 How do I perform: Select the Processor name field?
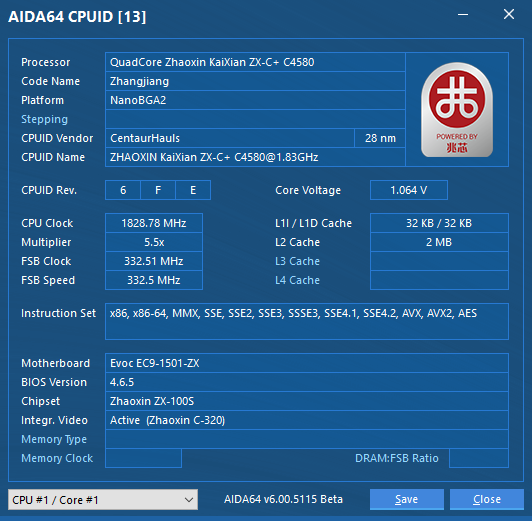coord(255,62)
